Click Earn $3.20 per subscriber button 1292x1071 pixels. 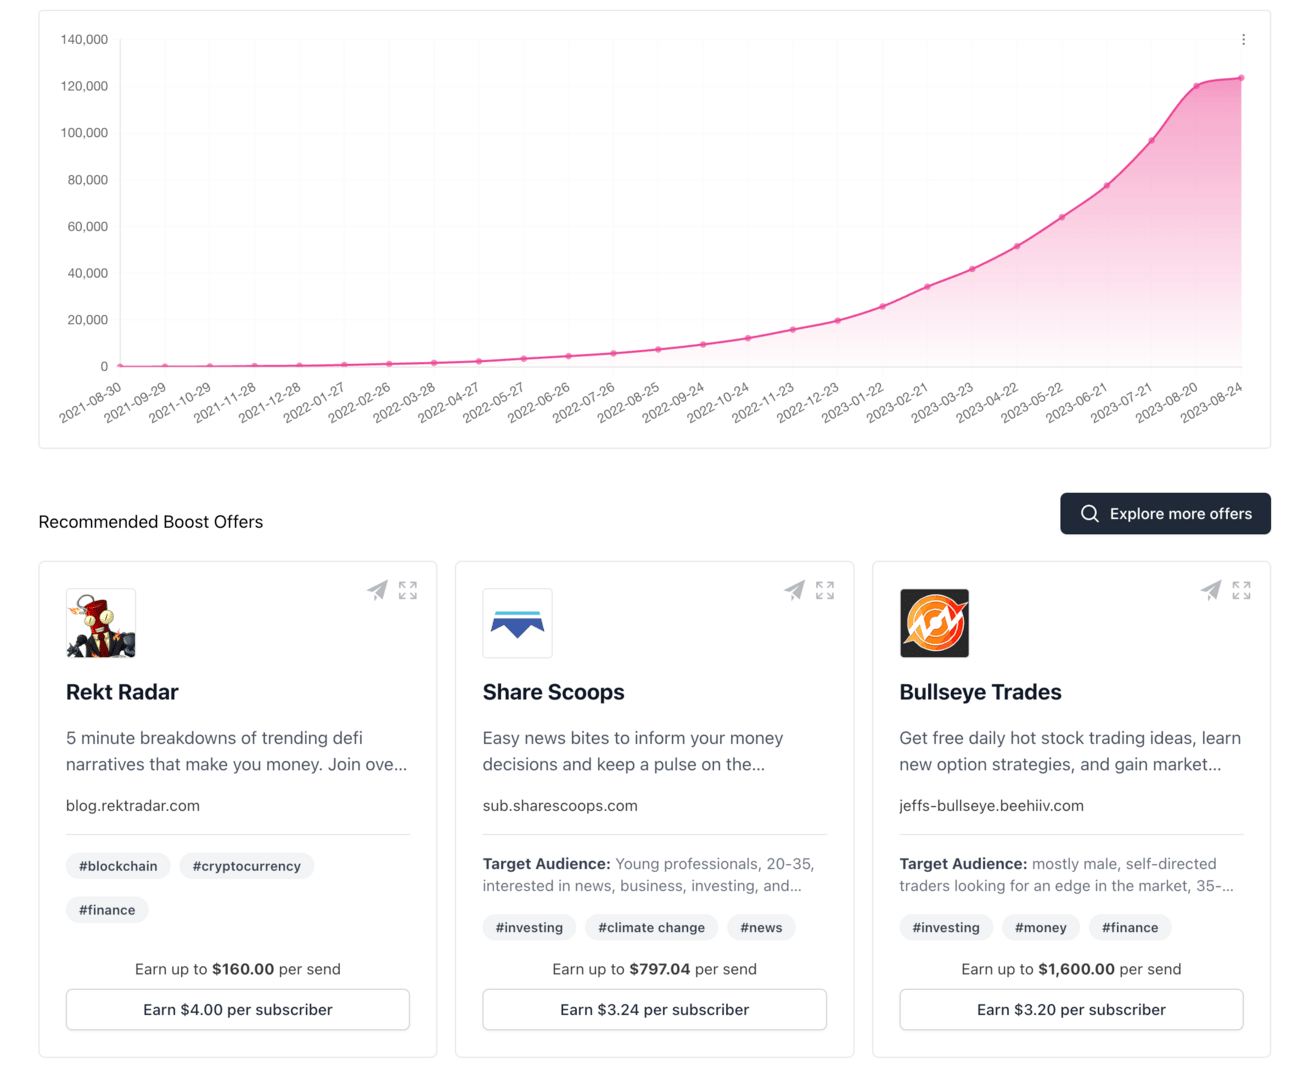coord(1071,1010)
